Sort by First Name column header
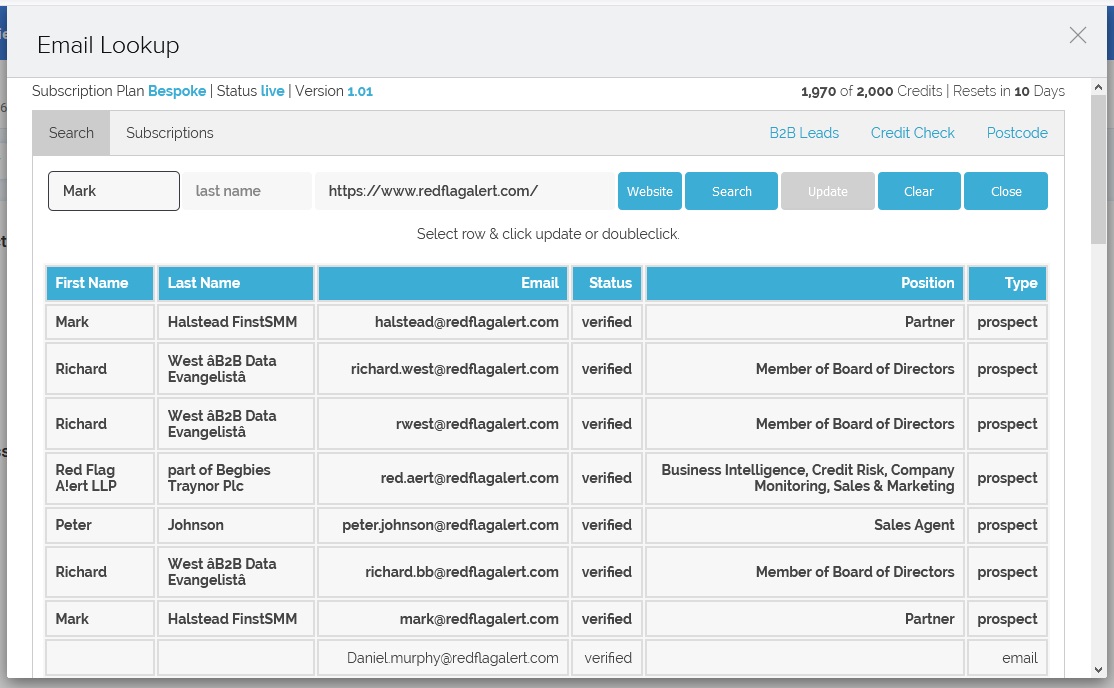 click(x=100, y=283)
